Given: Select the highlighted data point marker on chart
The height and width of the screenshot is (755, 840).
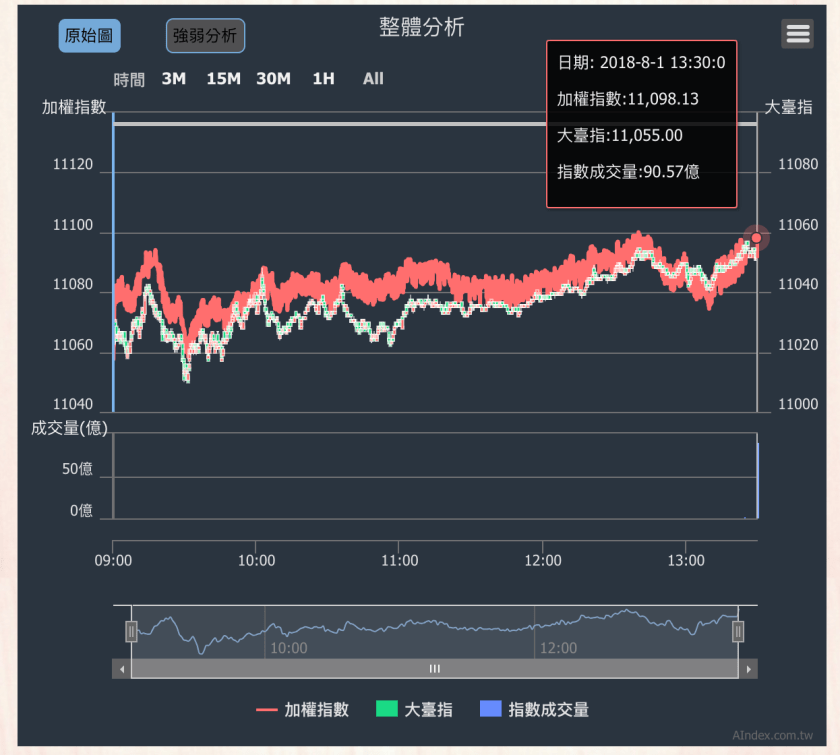Looking at the screenshot, I should 757,238.
